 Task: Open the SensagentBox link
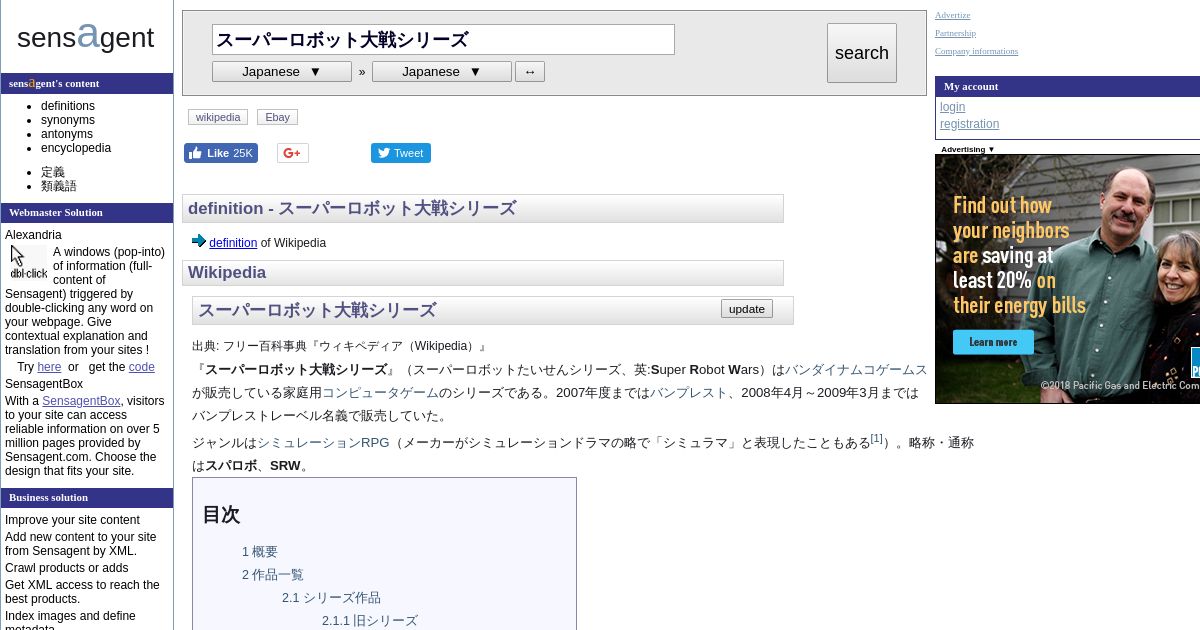click(x=81, y=401)
